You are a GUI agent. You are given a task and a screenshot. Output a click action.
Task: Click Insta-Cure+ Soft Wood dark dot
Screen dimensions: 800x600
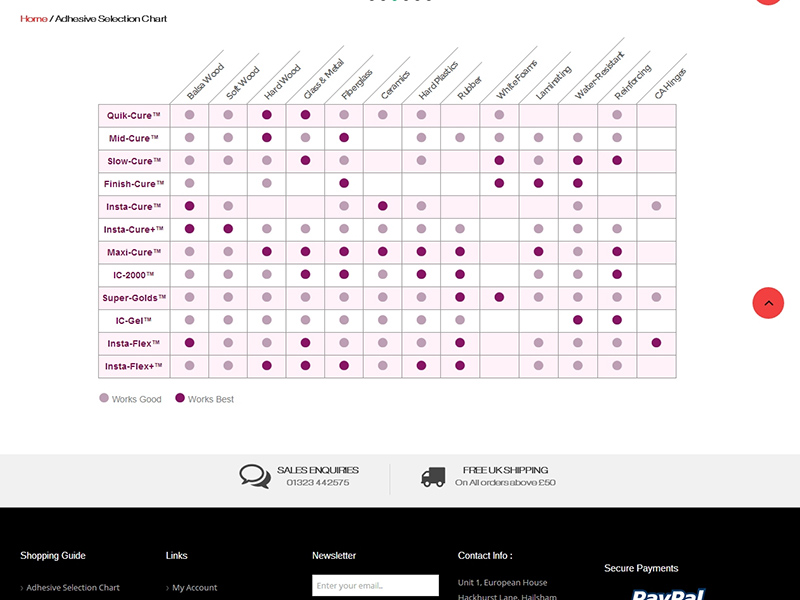[x=228, y=229]
